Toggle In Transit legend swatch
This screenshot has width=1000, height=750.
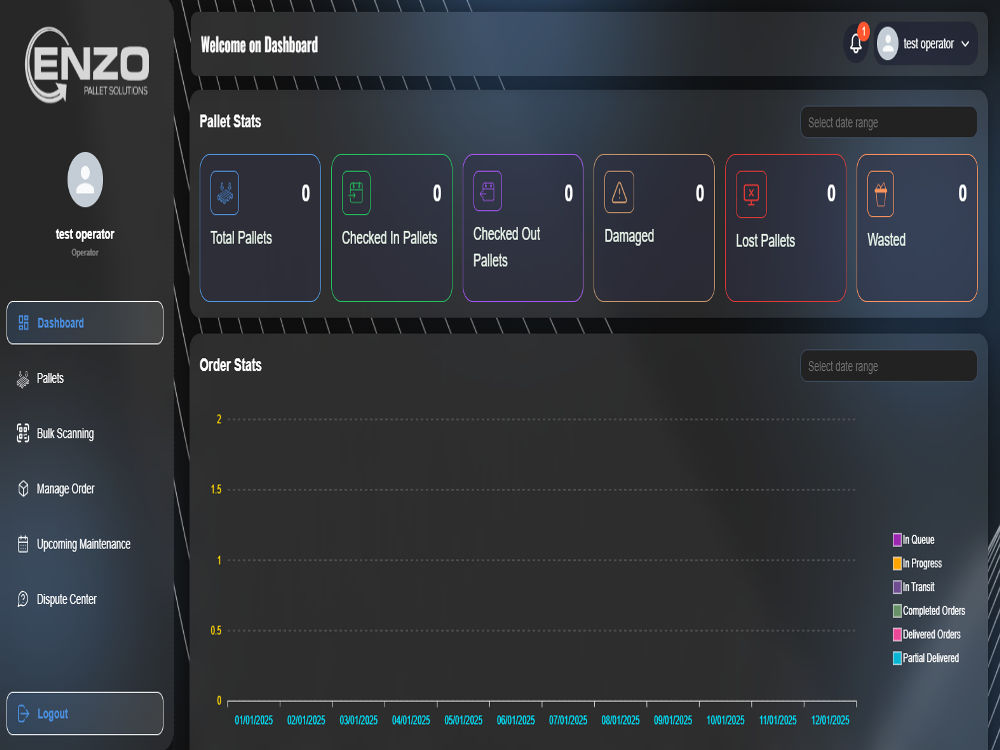pyautogui.click(x=897, y=587)
